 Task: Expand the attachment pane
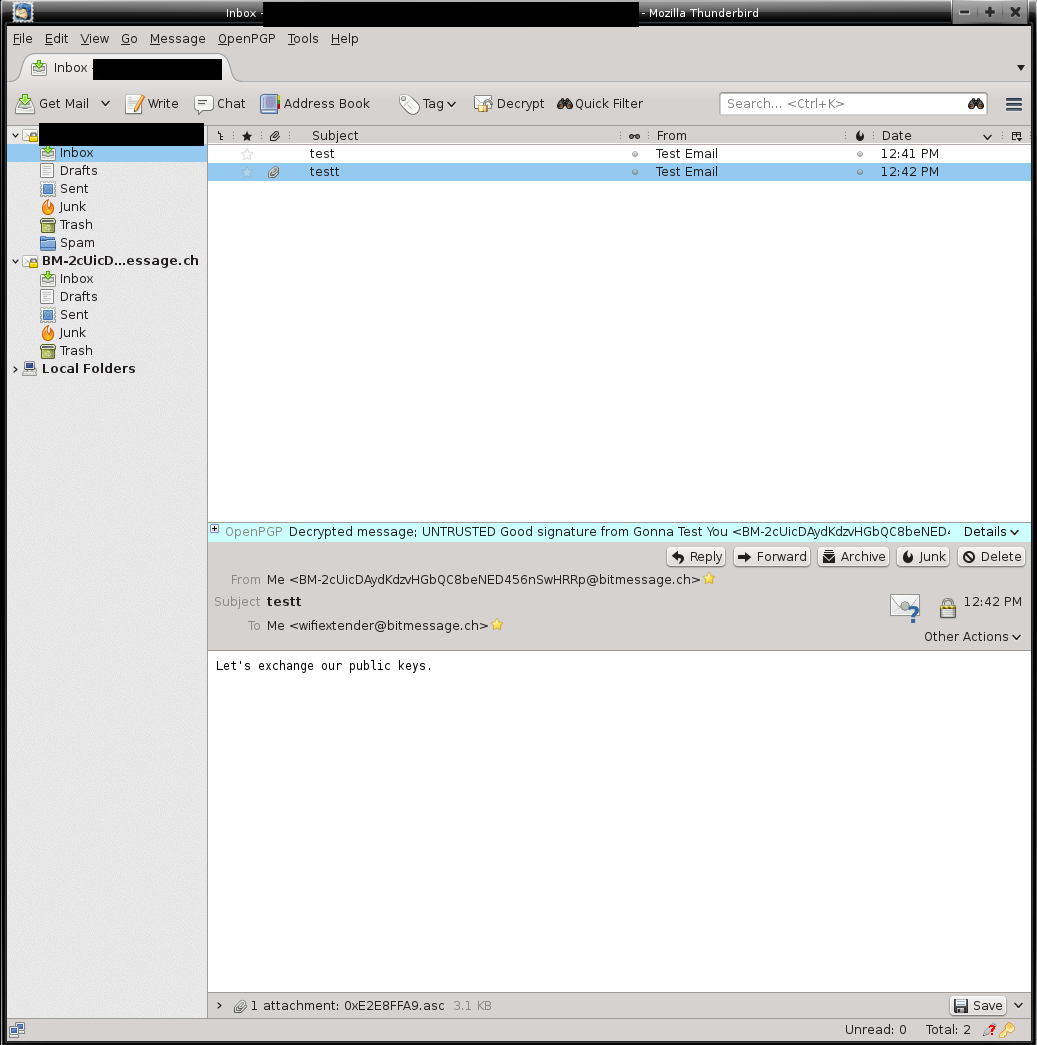coord(219,1006)
